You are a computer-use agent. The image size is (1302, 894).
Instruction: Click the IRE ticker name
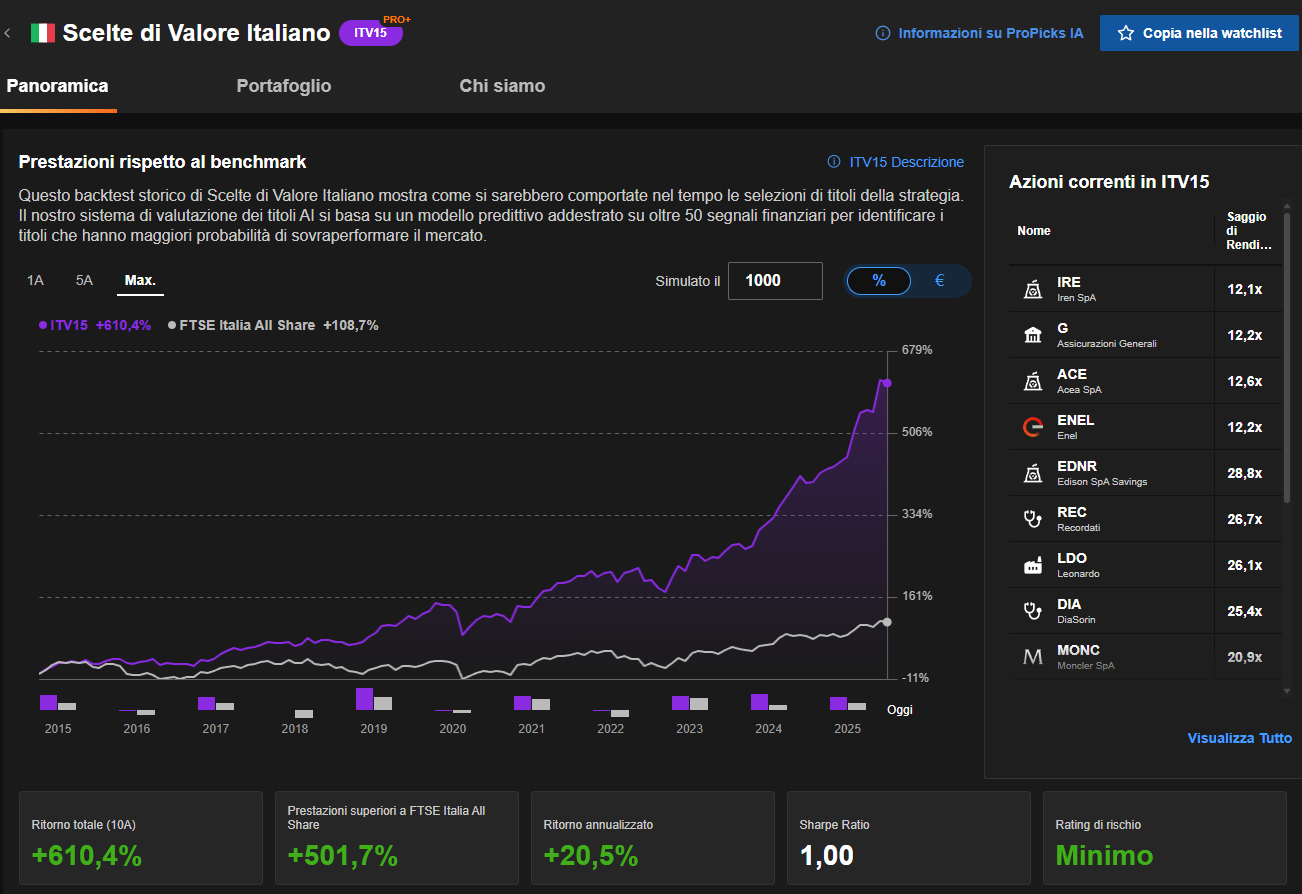1069,282
